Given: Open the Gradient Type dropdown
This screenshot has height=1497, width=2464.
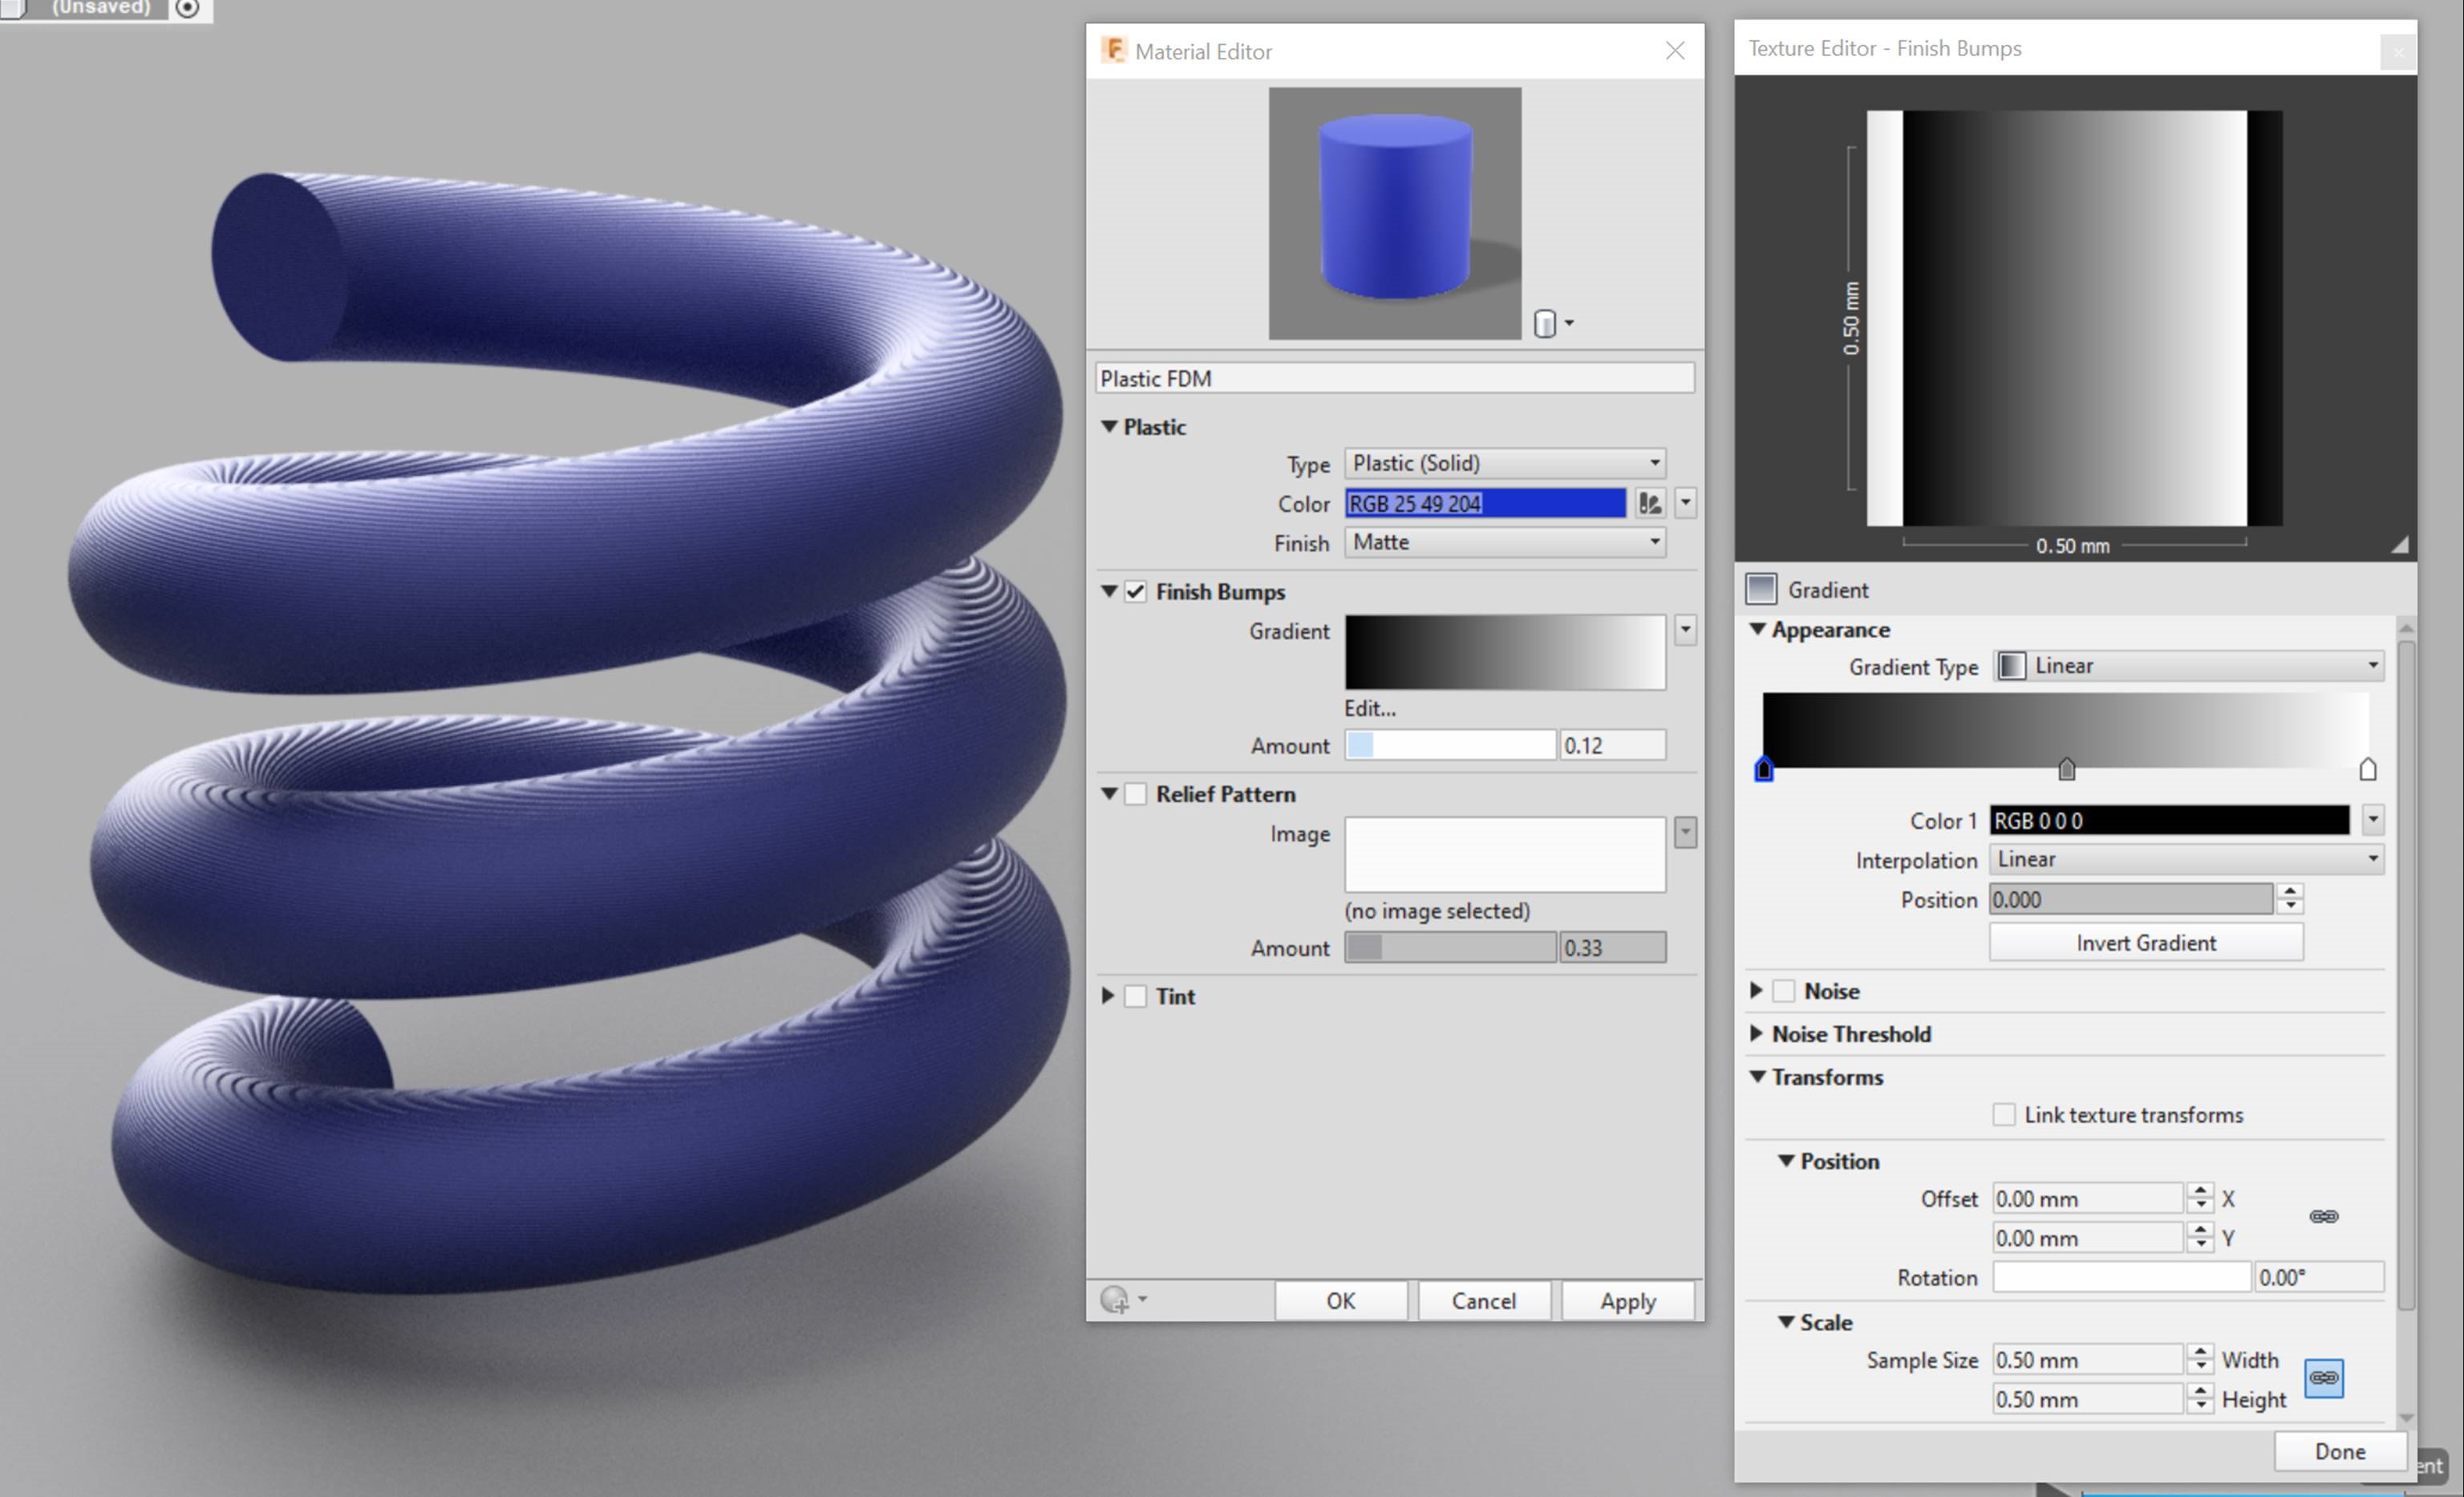Looking at the screenshot, I should coord(2188,666).
